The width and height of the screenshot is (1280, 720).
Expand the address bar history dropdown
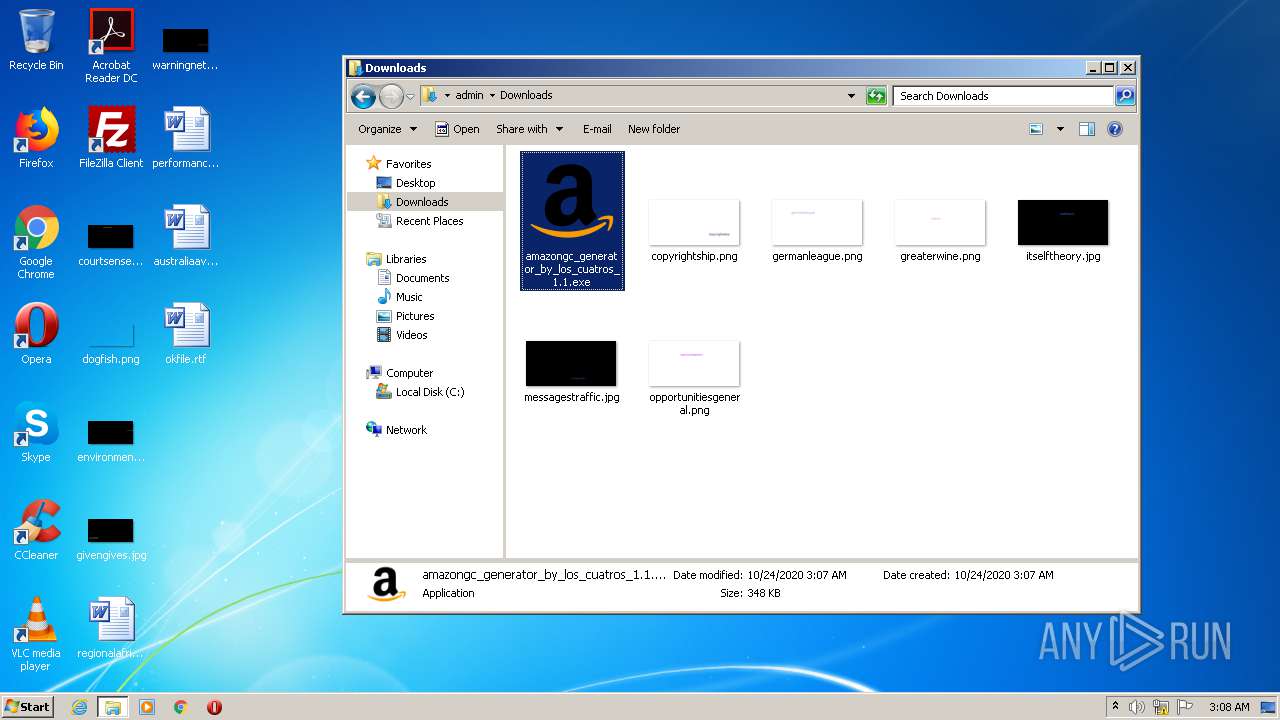tap(851, 96)
